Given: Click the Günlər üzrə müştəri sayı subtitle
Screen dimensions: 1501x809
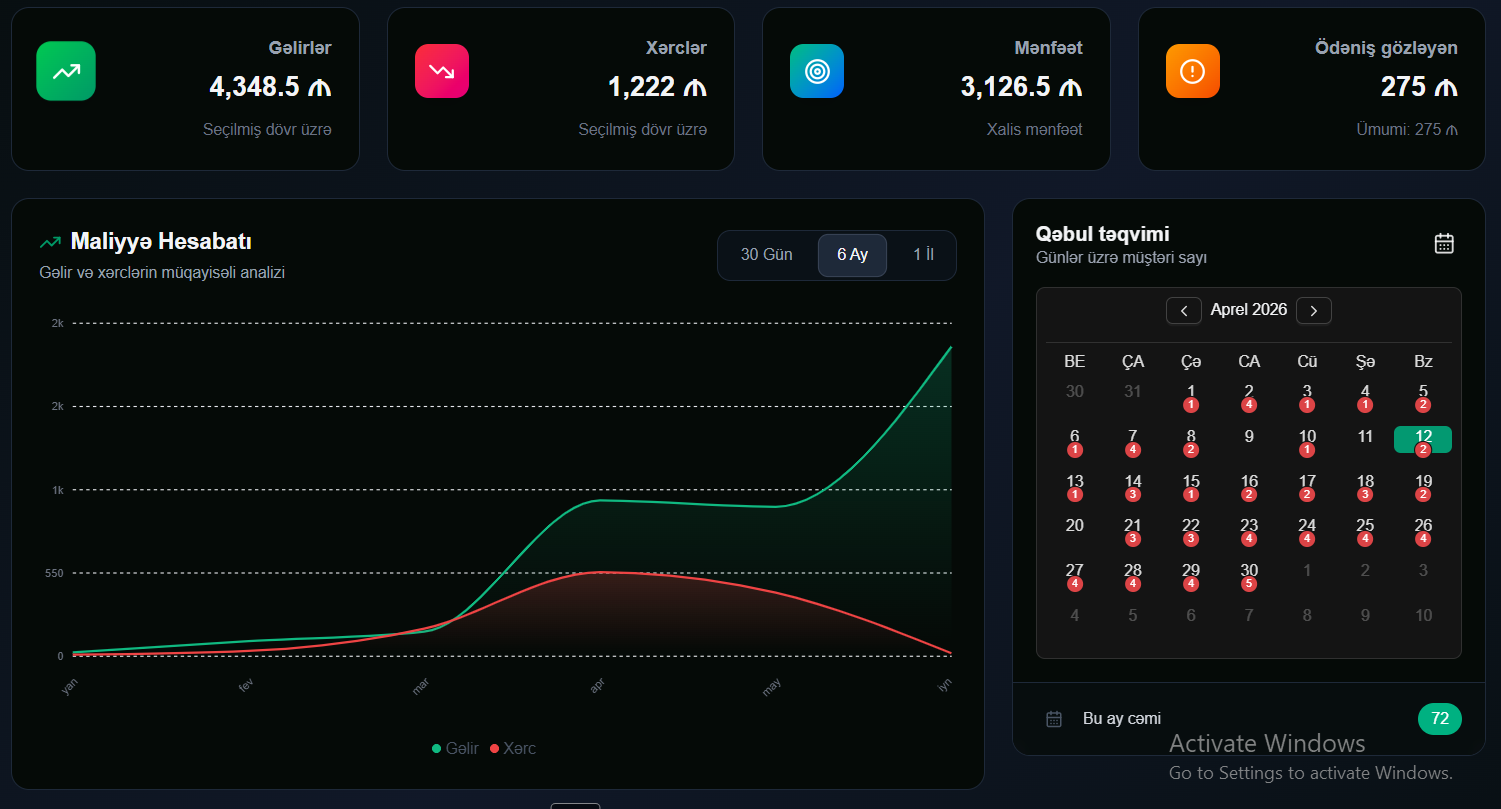Looking at the screenshot, I should [1121, 258].
